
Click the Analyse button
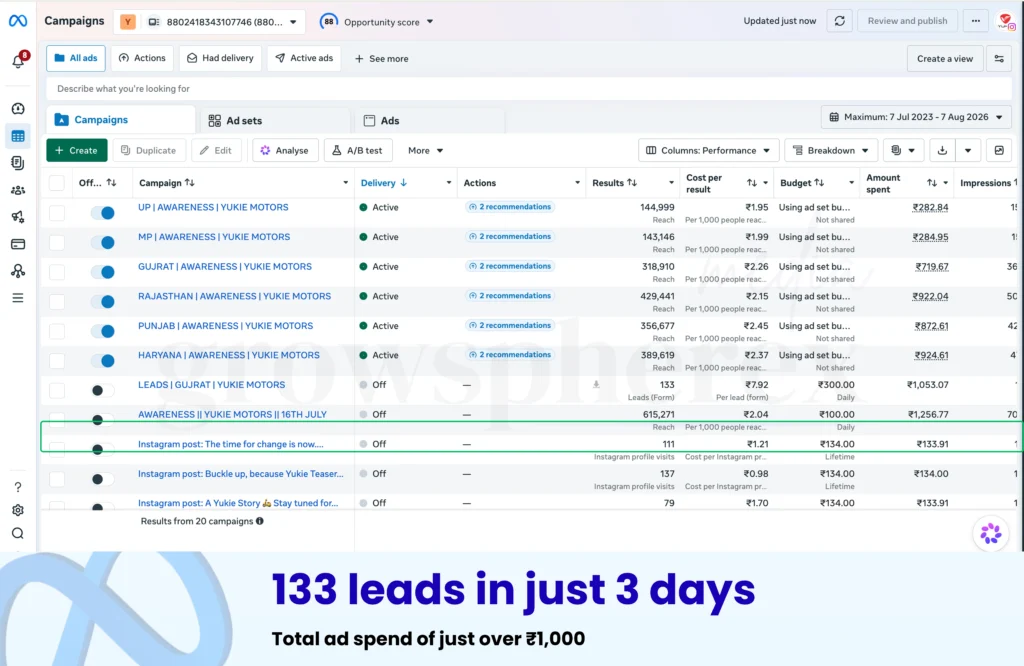pyautogui.click(x=285, y=150)
